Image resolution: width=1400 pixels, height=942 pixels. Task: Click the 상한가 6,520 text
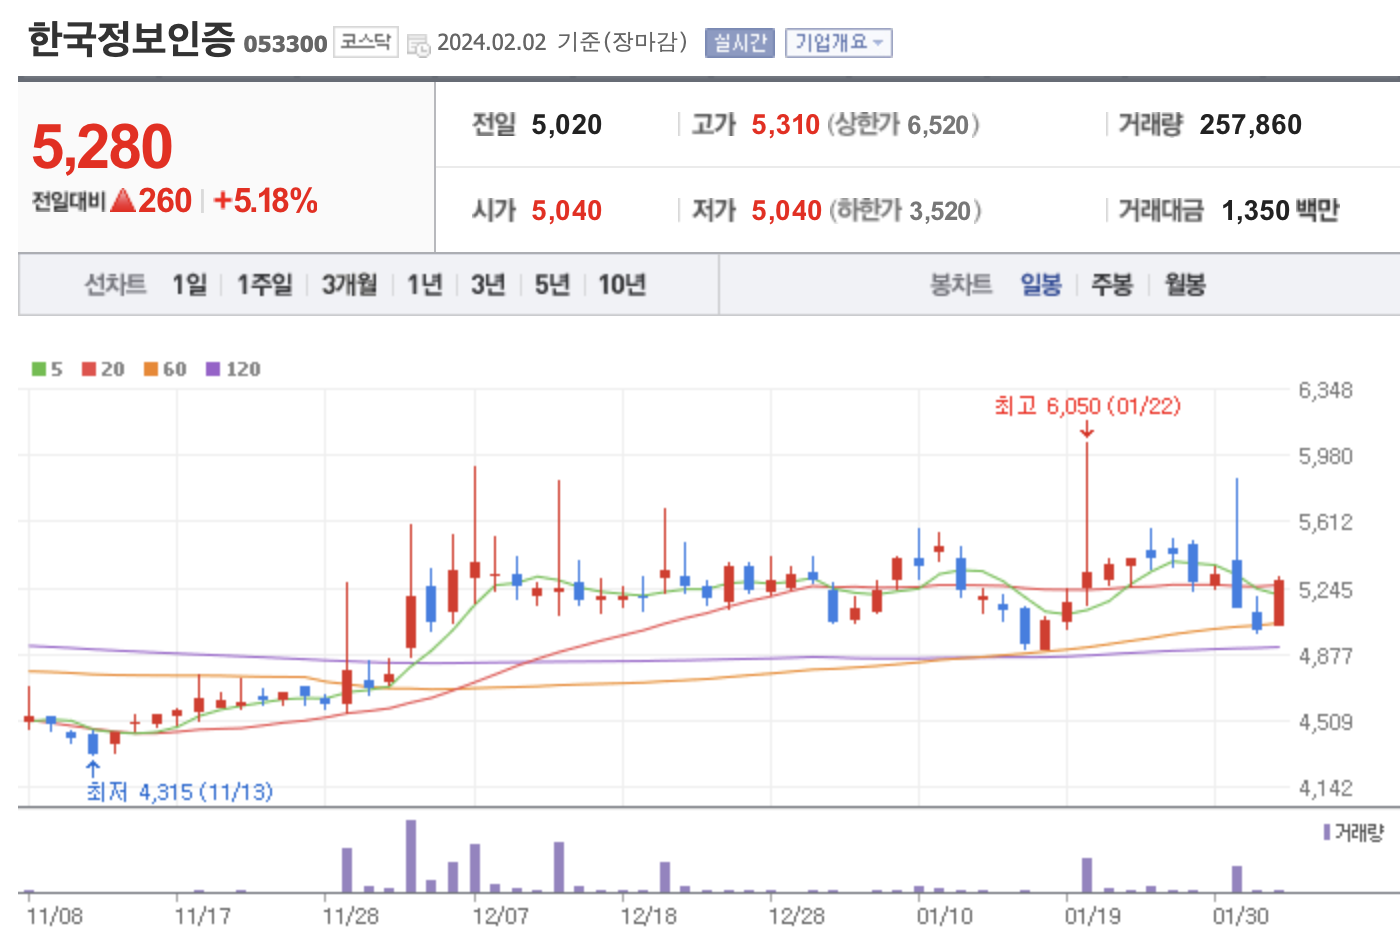pos(903,125)
